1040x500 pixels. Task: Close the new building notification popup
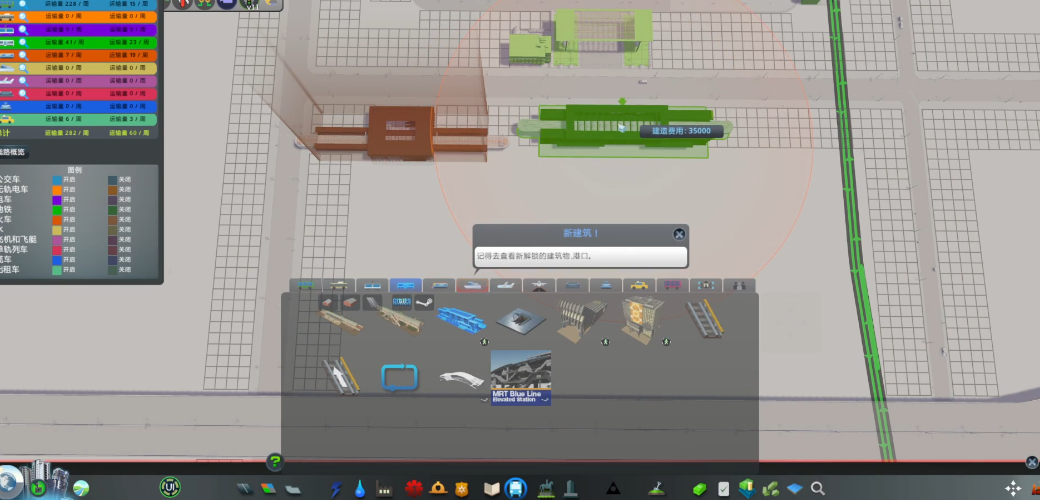679,234
